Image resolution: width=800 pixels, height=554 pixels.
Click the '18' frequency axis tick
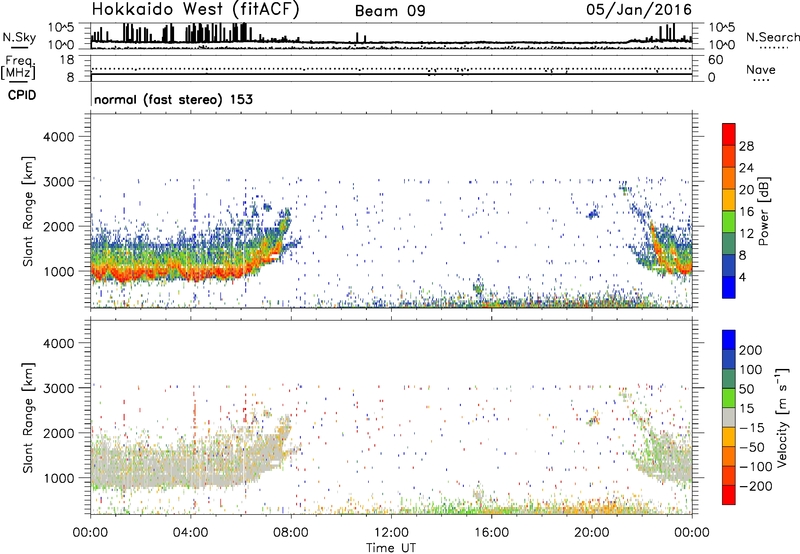coord(67,60)
